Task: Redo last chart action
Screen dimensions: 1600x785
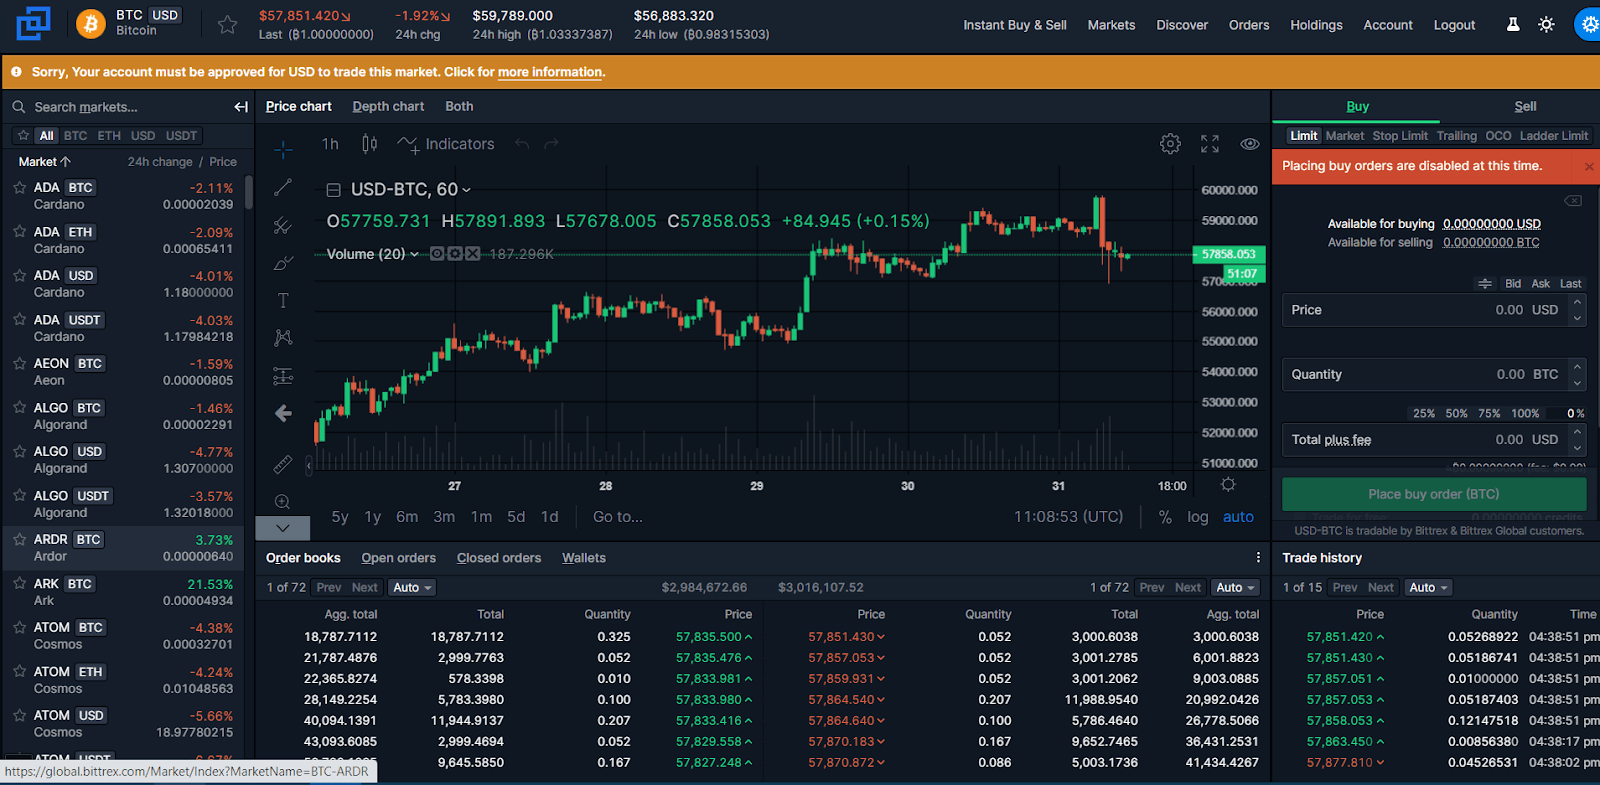Action: click(551, 144)
